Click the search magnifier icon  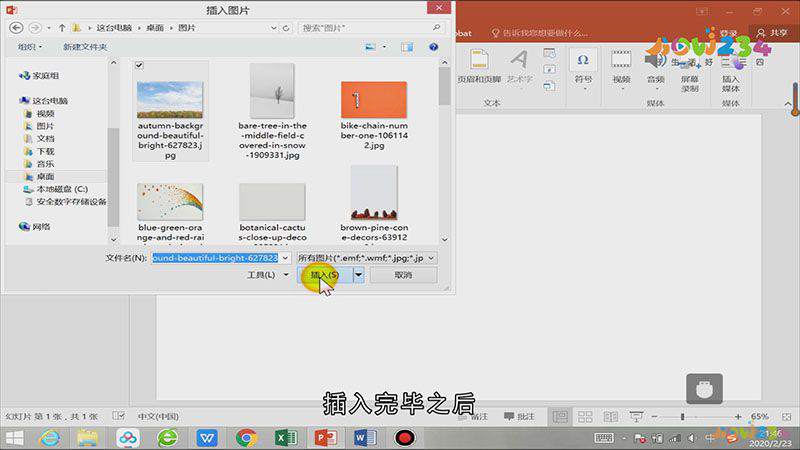[437, 27]
